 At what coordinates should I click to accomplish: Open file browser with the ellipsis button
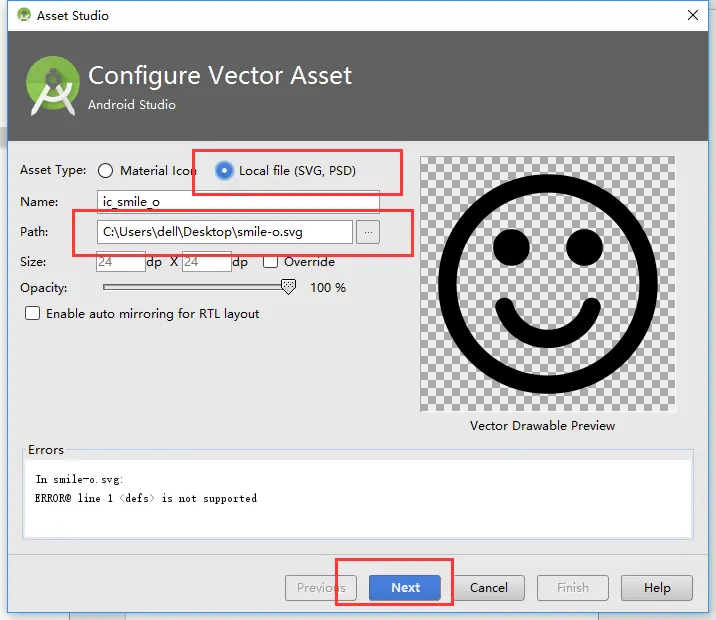[x=368, y=232]
